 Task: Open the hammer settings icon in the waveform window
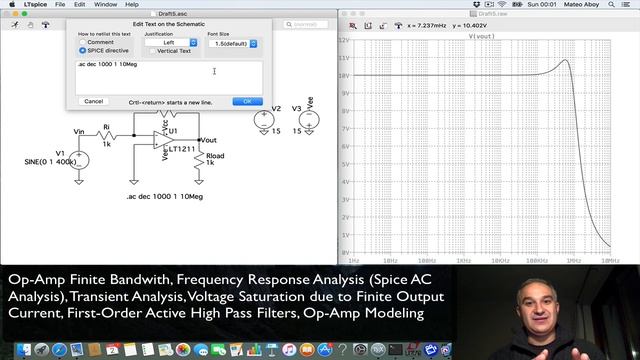point(398,26)
